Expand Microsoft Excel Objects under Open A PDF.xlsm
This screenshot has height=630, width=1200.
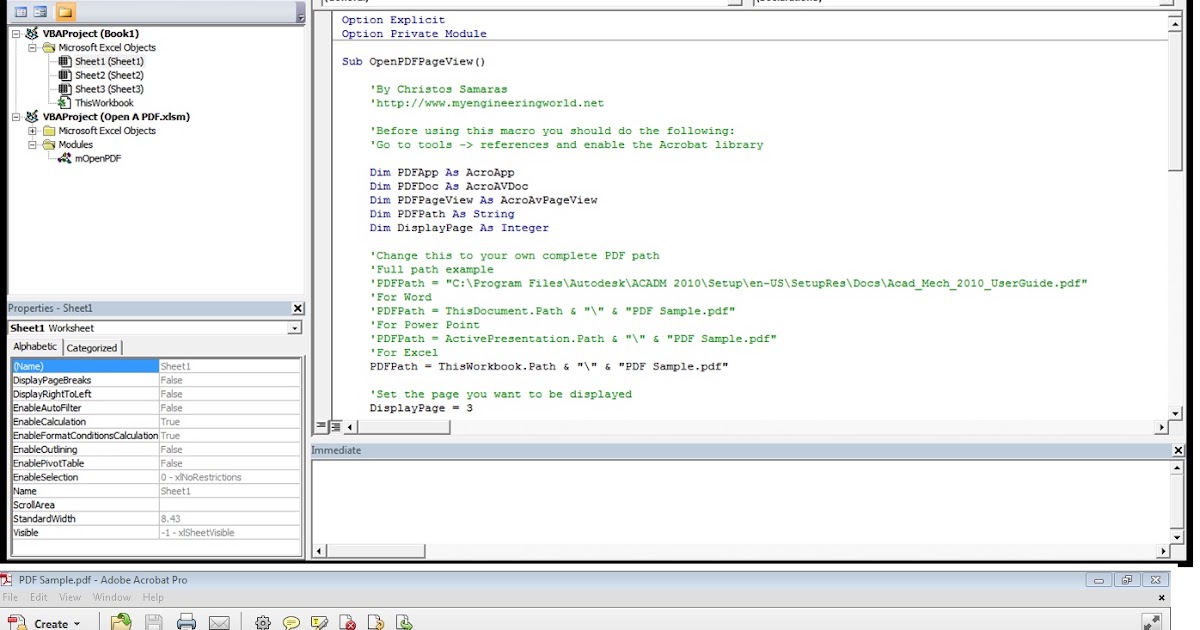32,130
